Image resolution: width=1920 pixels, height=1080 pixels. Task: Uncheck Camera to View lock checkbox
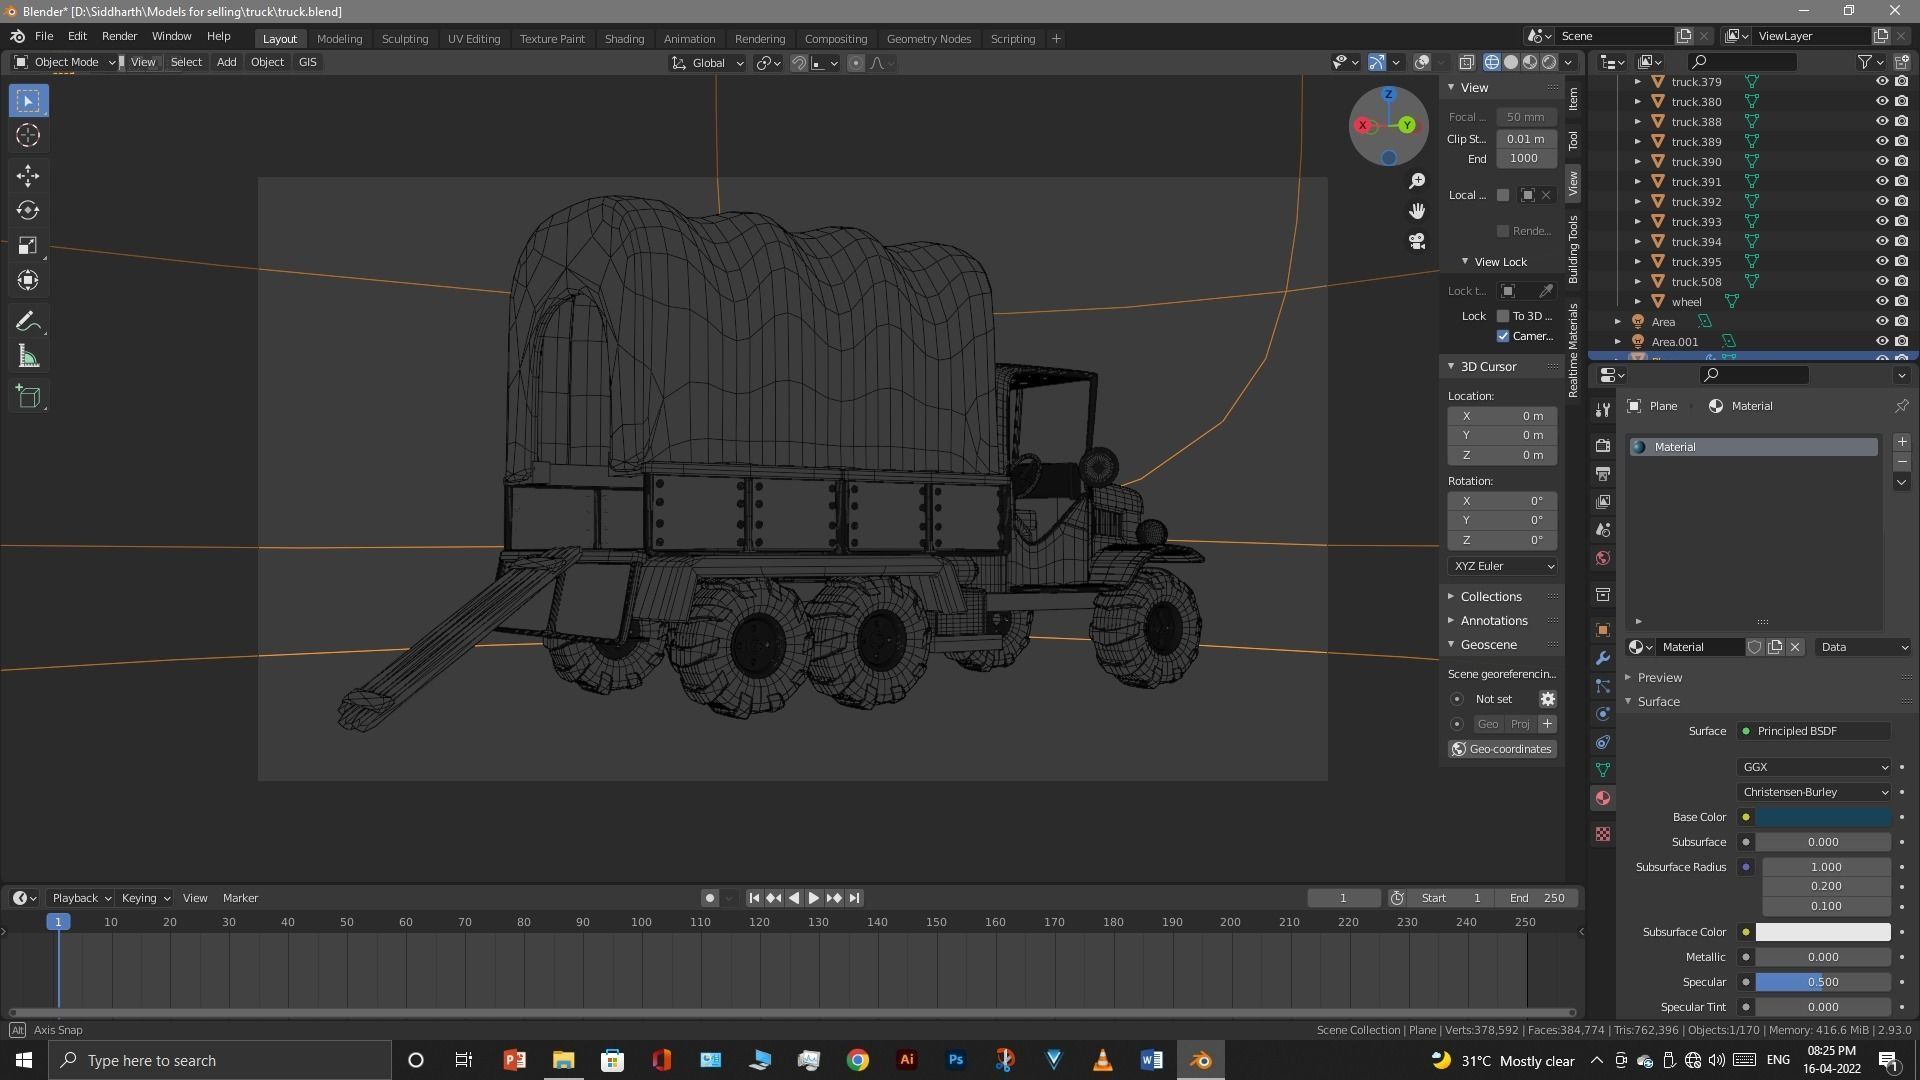(1502, 336)
